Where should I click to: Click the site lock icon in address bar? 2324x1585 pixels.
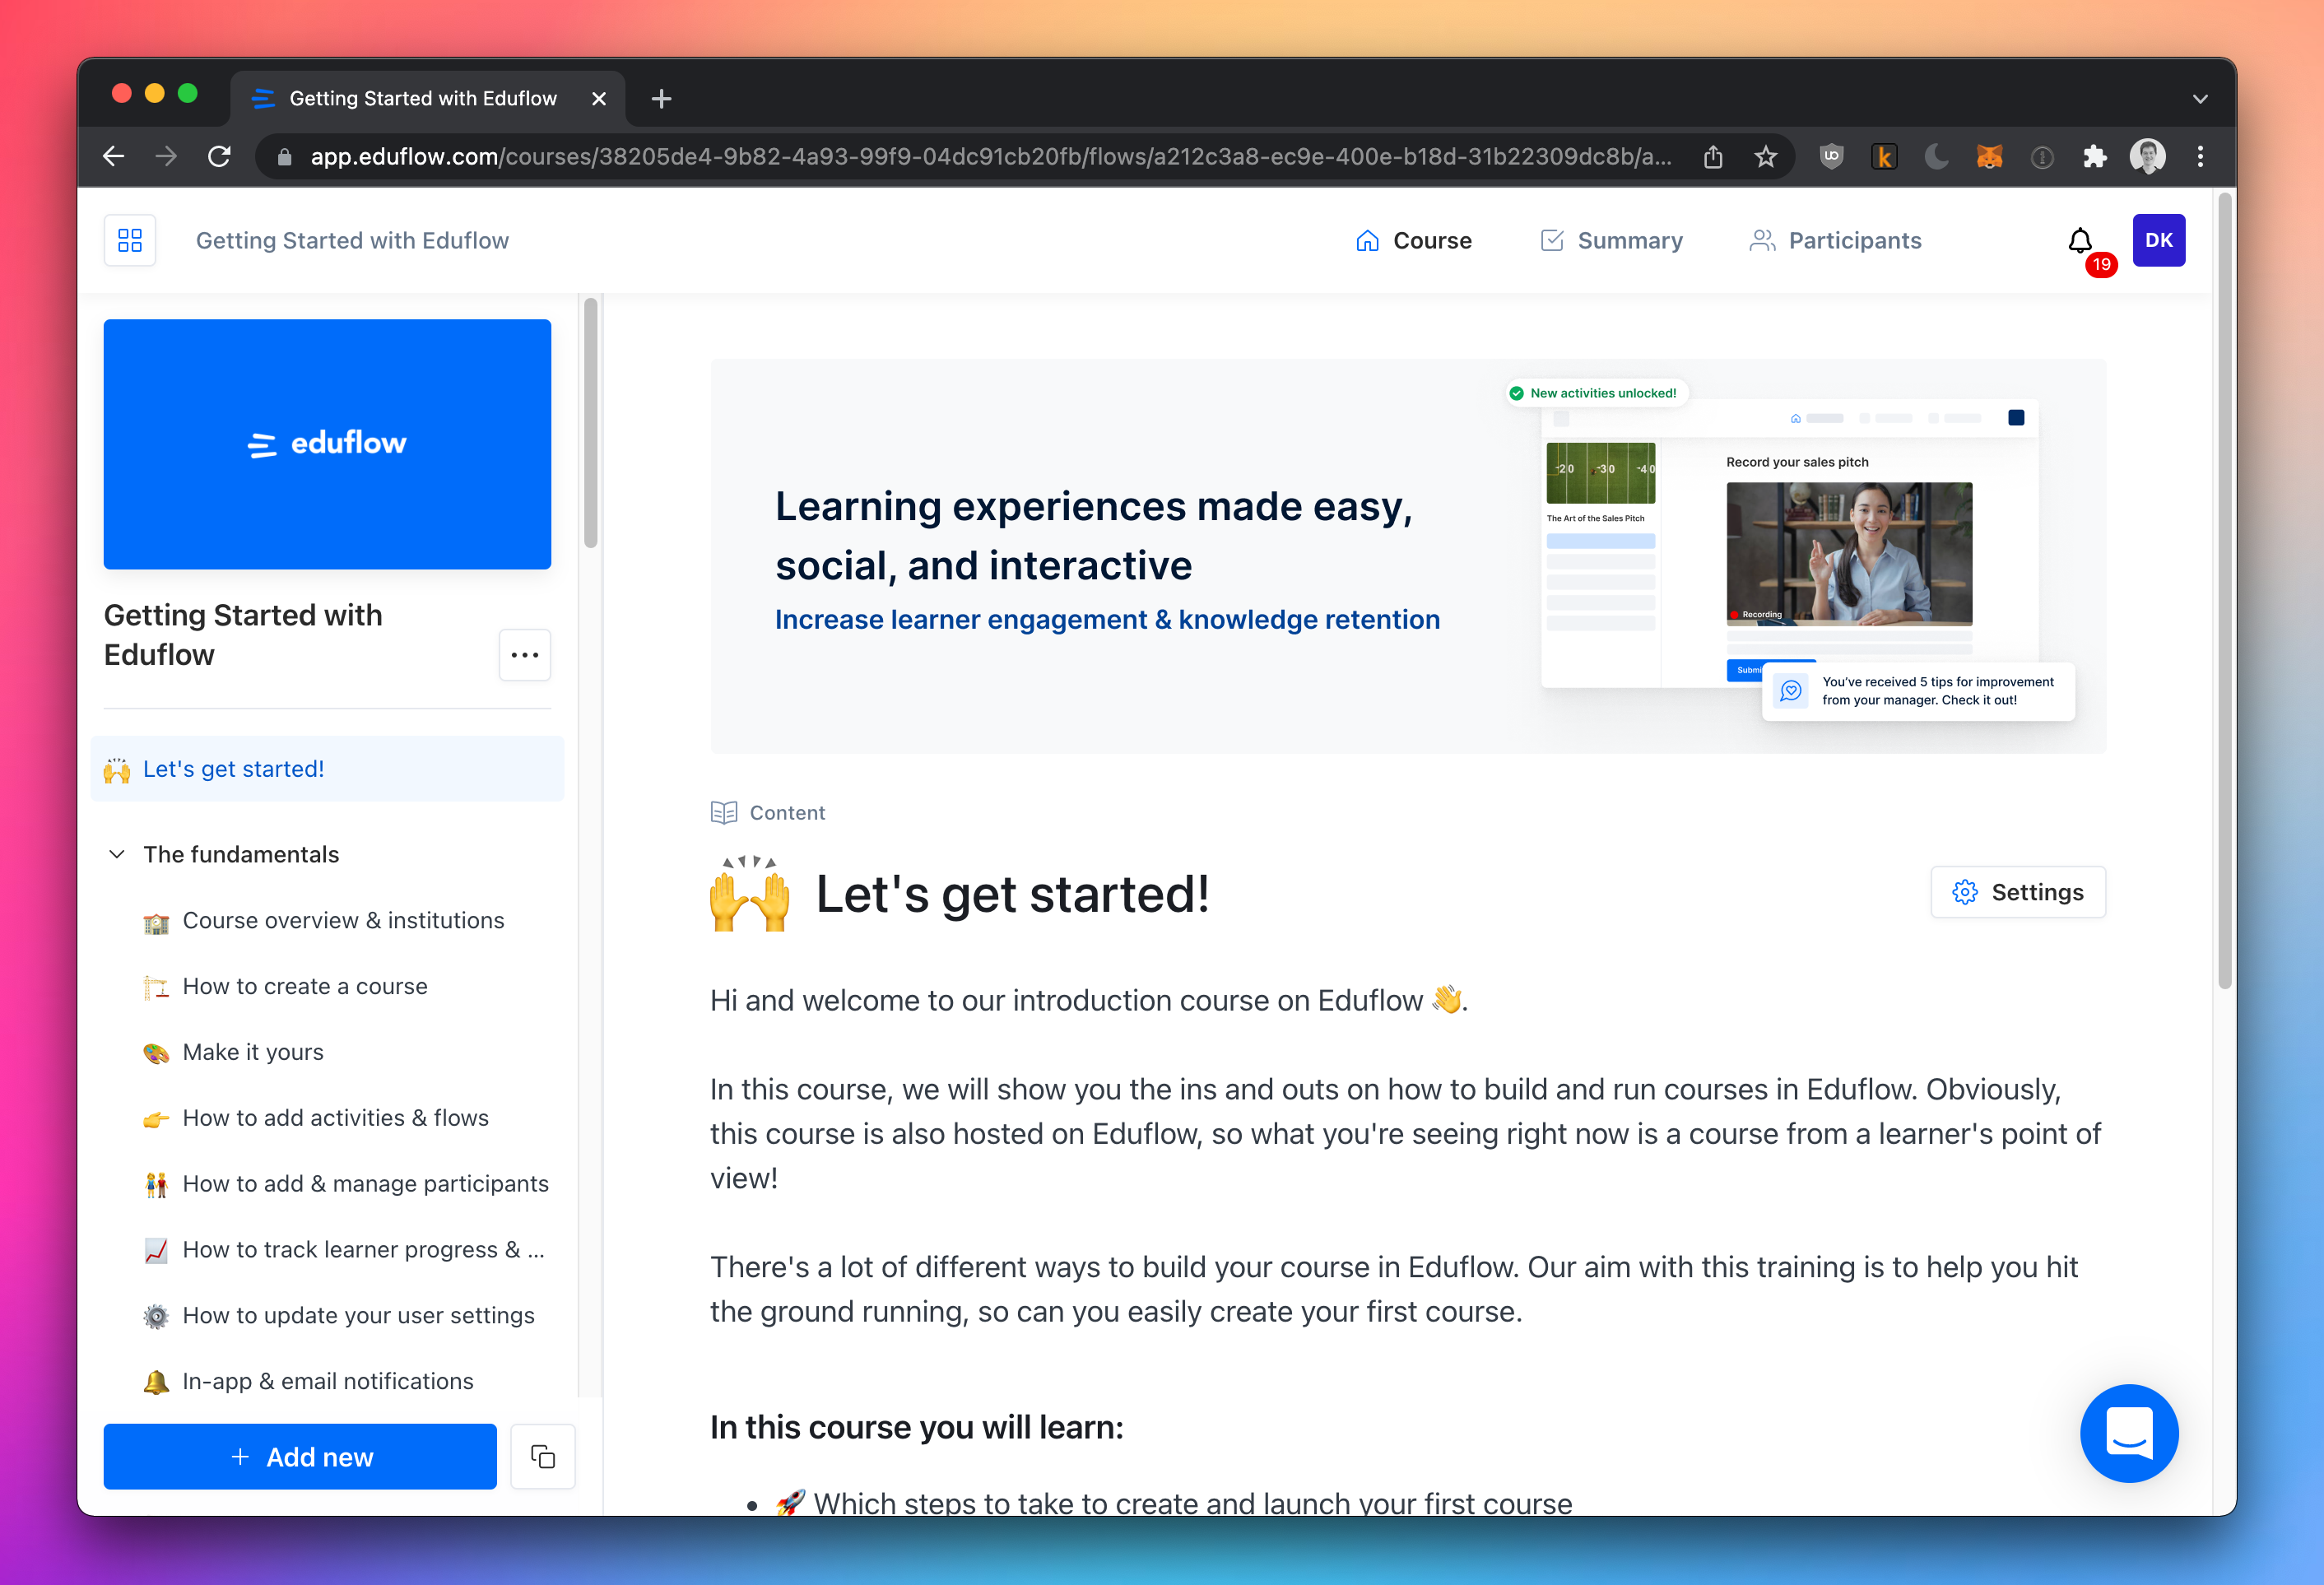pos(284,157)
